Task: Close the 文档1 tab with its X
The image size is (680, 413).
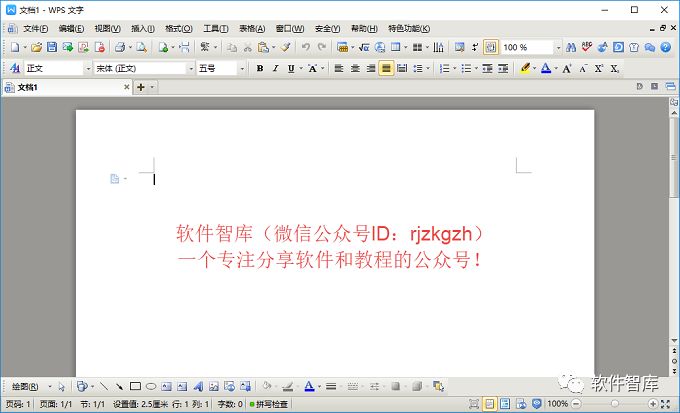Action: pyautogui.click(x=127, y=87)
